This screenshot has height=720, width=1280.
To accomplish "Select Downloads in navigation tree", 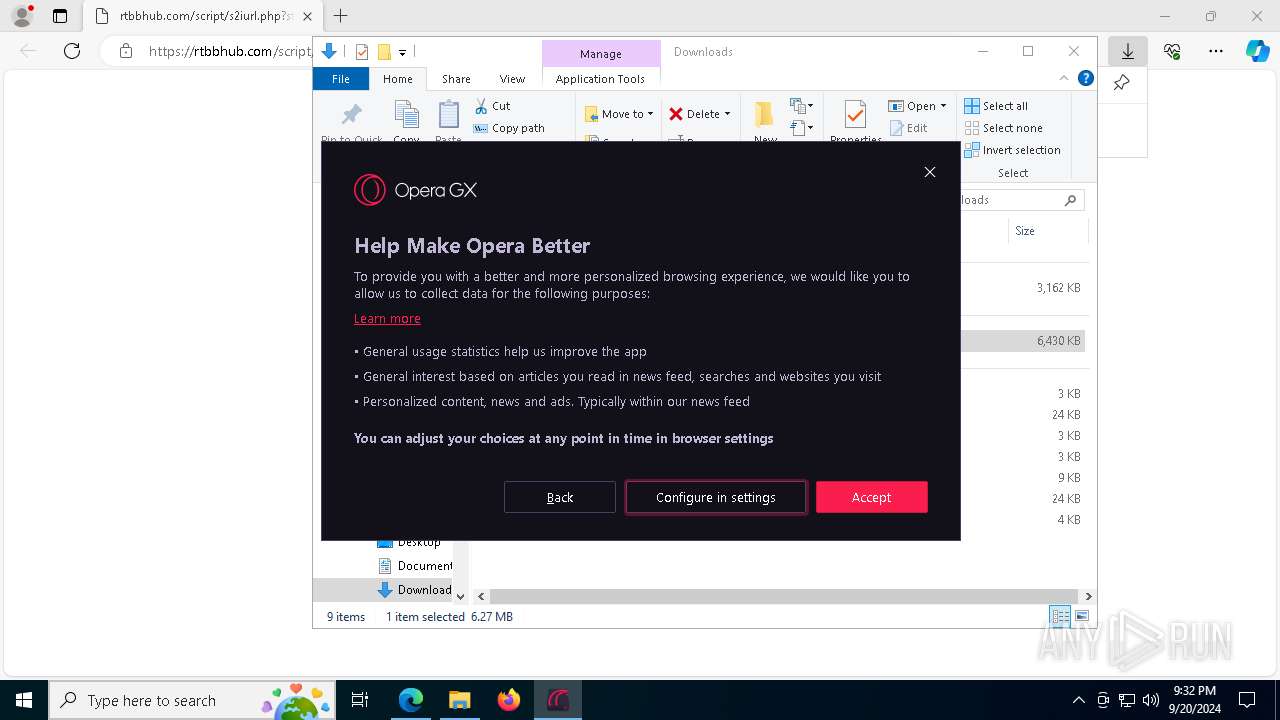I will 415,590.
